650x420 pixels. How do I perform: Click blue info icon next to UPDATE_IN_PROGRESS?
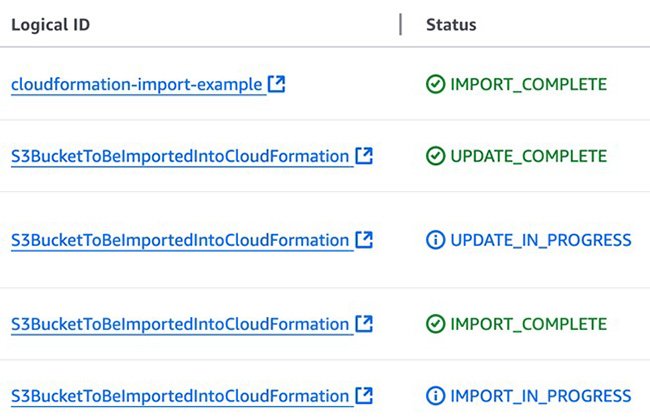(x=435, y=240)
